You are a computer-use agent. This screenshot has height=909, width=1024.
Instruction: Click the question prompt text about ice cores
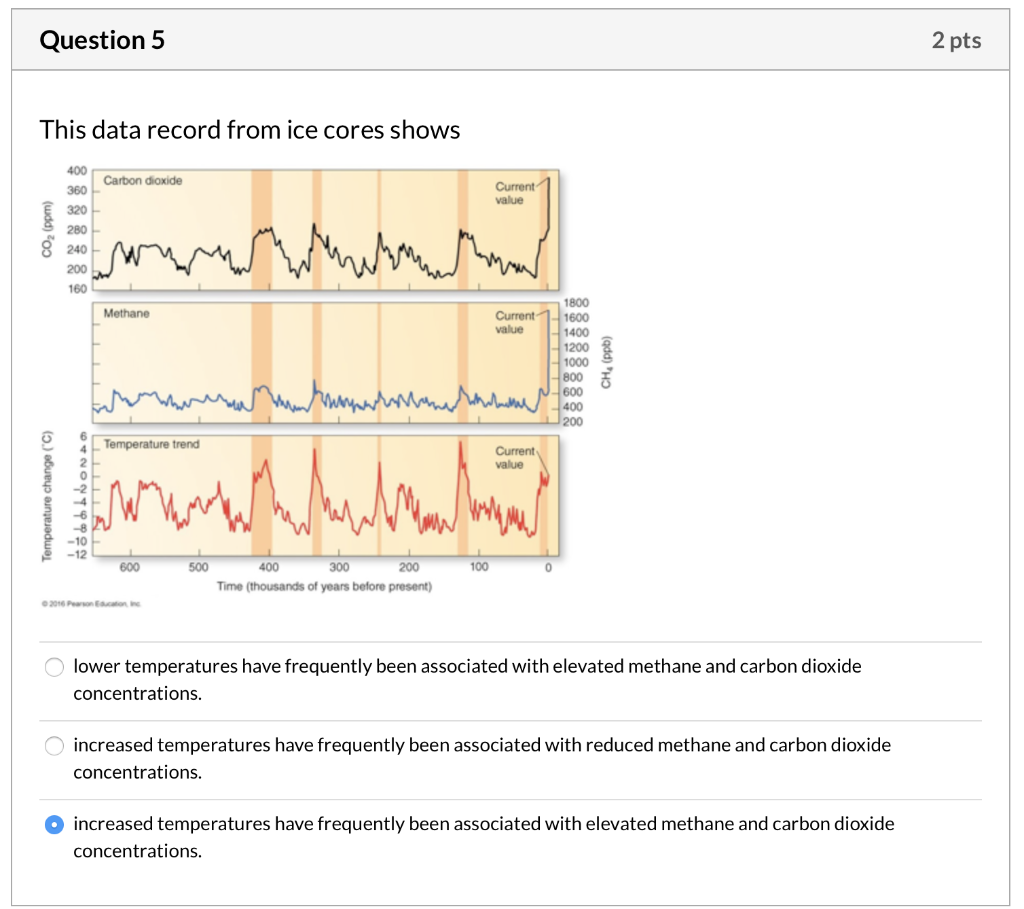point(248,130)
